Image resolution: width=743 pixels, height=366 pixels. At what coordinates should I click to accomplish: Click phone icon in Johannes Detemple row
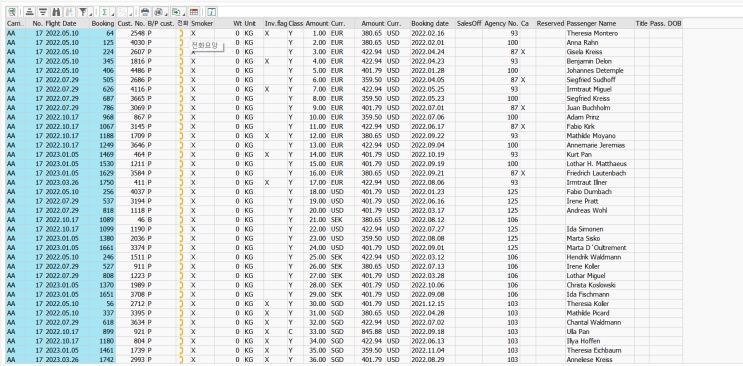point(181,71)
